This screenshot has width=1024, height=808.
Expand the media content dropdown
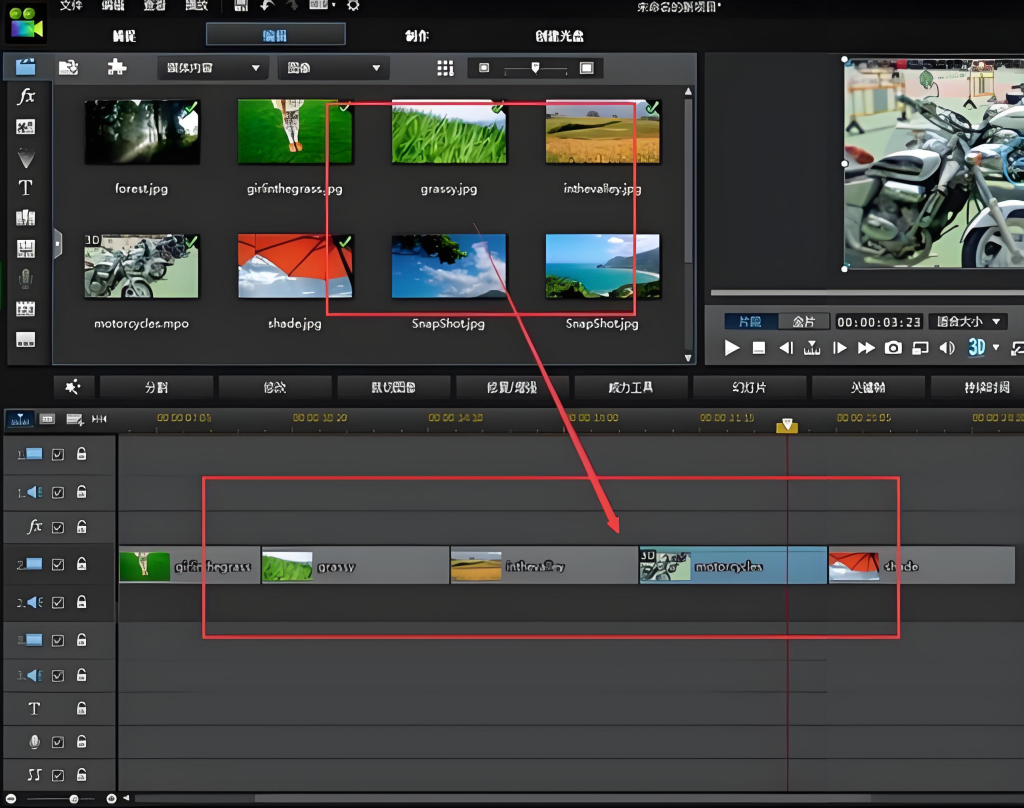click(x=213, y=68)
